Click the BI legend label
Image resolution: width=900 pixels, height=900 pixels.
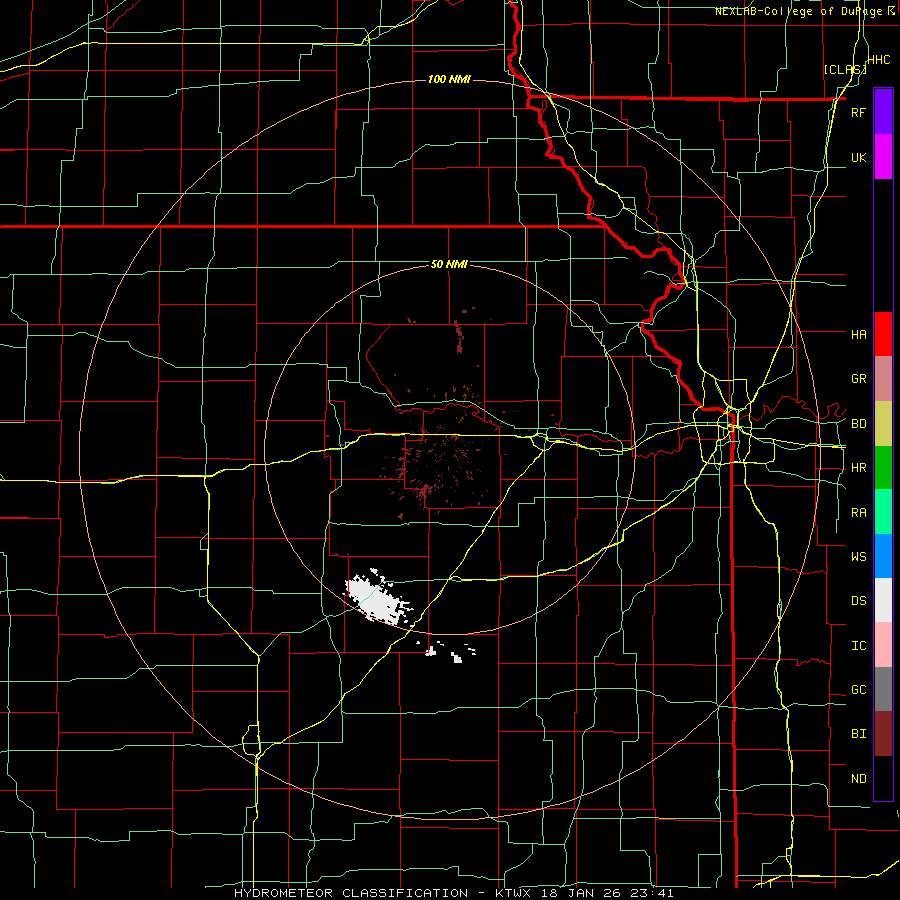point(858,734)
